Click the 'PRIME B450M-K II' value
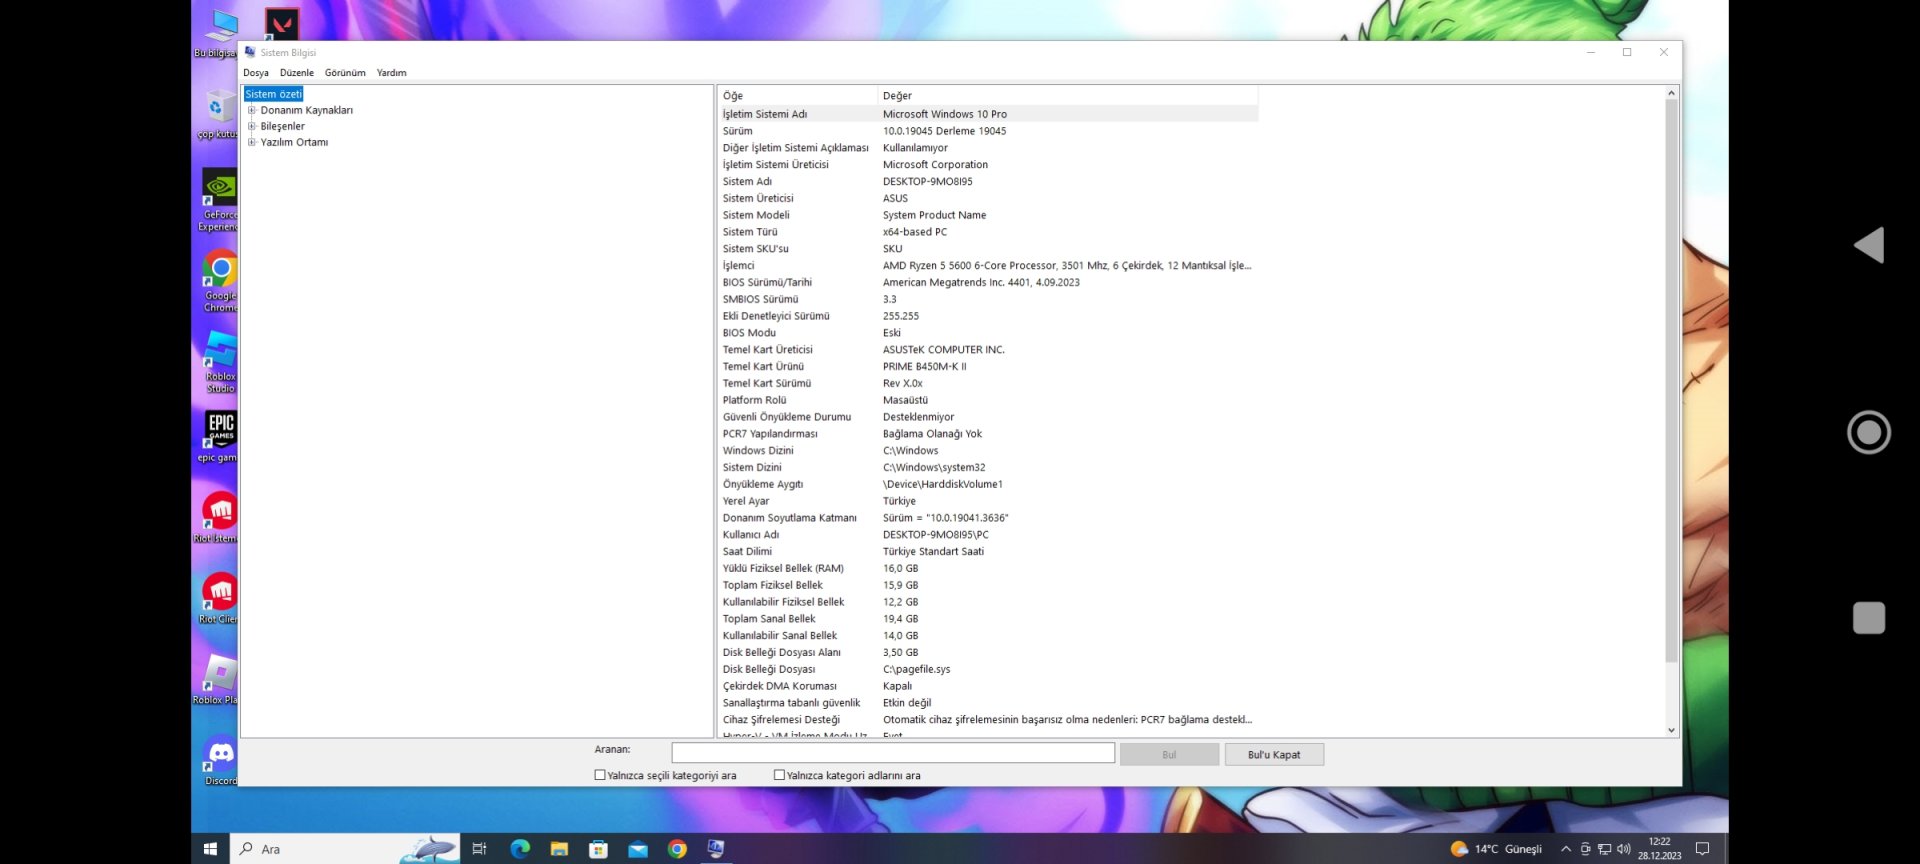Image resolution: width=1920 pixels, height=864 pixels. pos(924,366)
